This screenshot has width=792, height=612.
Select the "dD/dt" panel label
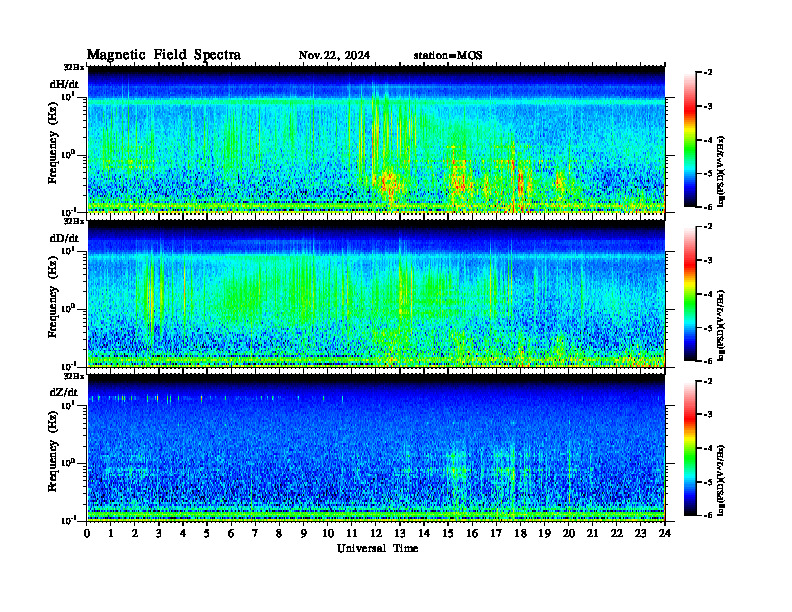(64, 238)
